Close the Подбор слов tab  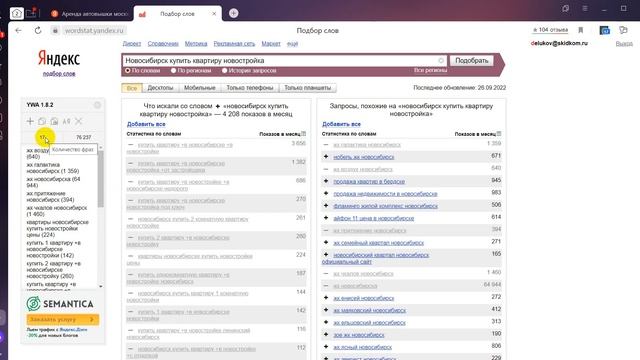pos(214,13)
